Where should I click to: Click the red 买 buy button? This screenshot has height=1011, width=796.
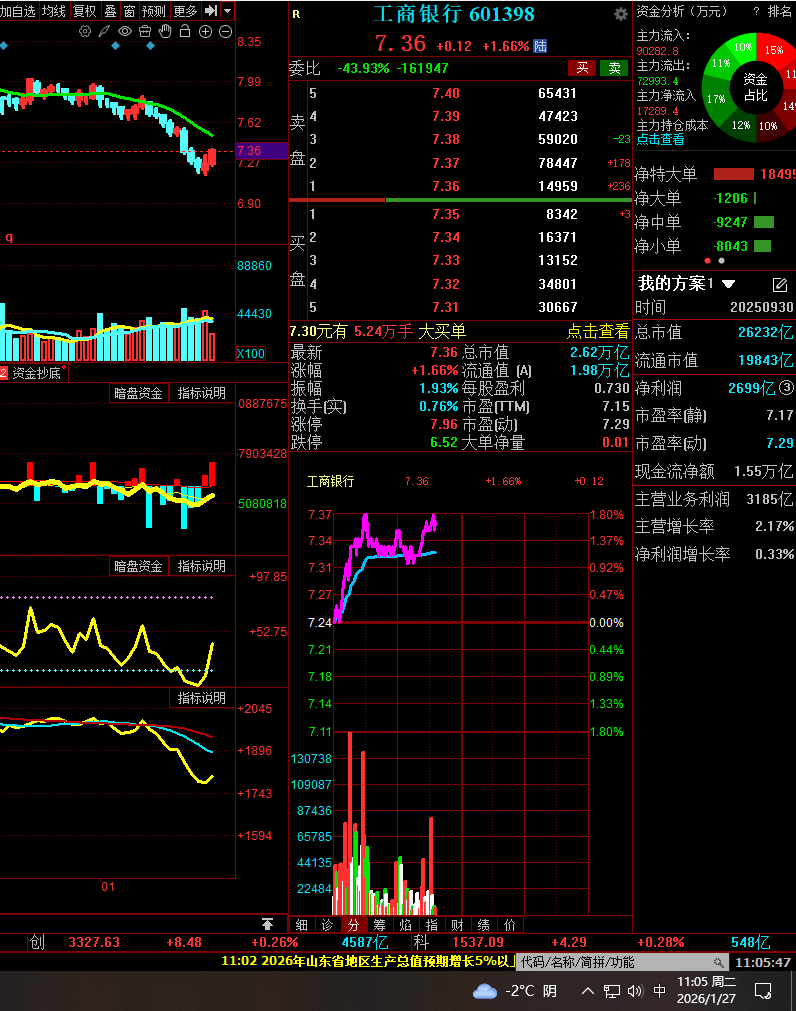click(582, 68)
